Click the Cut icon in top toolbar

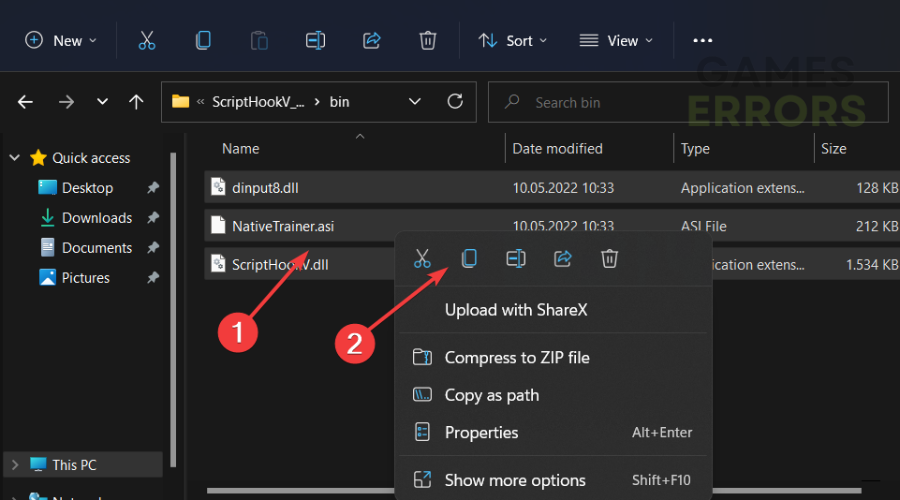point(147,40)
